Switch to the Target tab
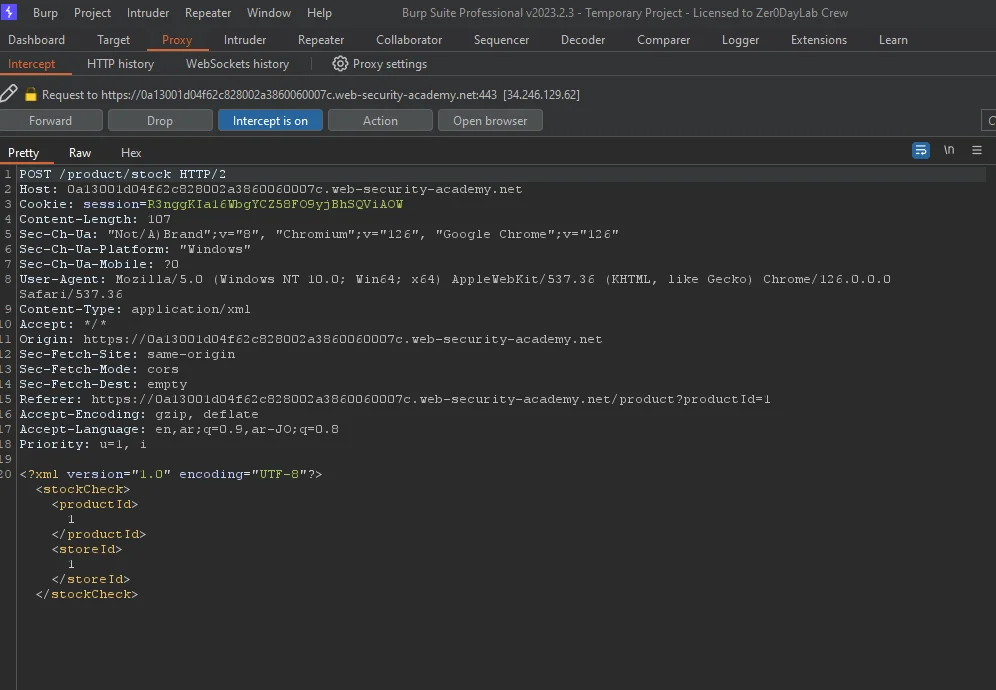The image size is (996, 690). [x=113, y=39]
